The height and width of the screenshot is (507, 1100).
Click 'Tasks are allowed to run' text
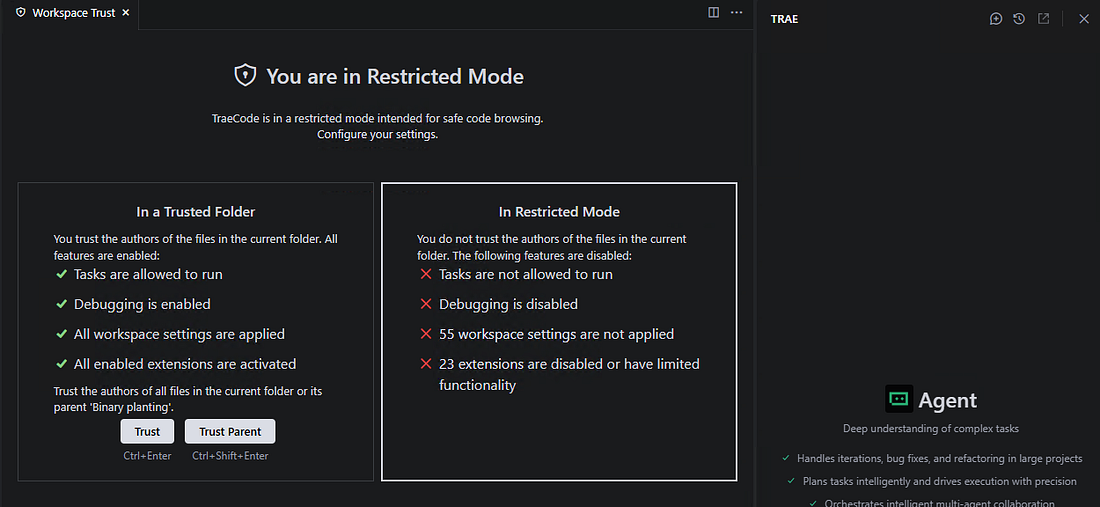coord(148,274)
